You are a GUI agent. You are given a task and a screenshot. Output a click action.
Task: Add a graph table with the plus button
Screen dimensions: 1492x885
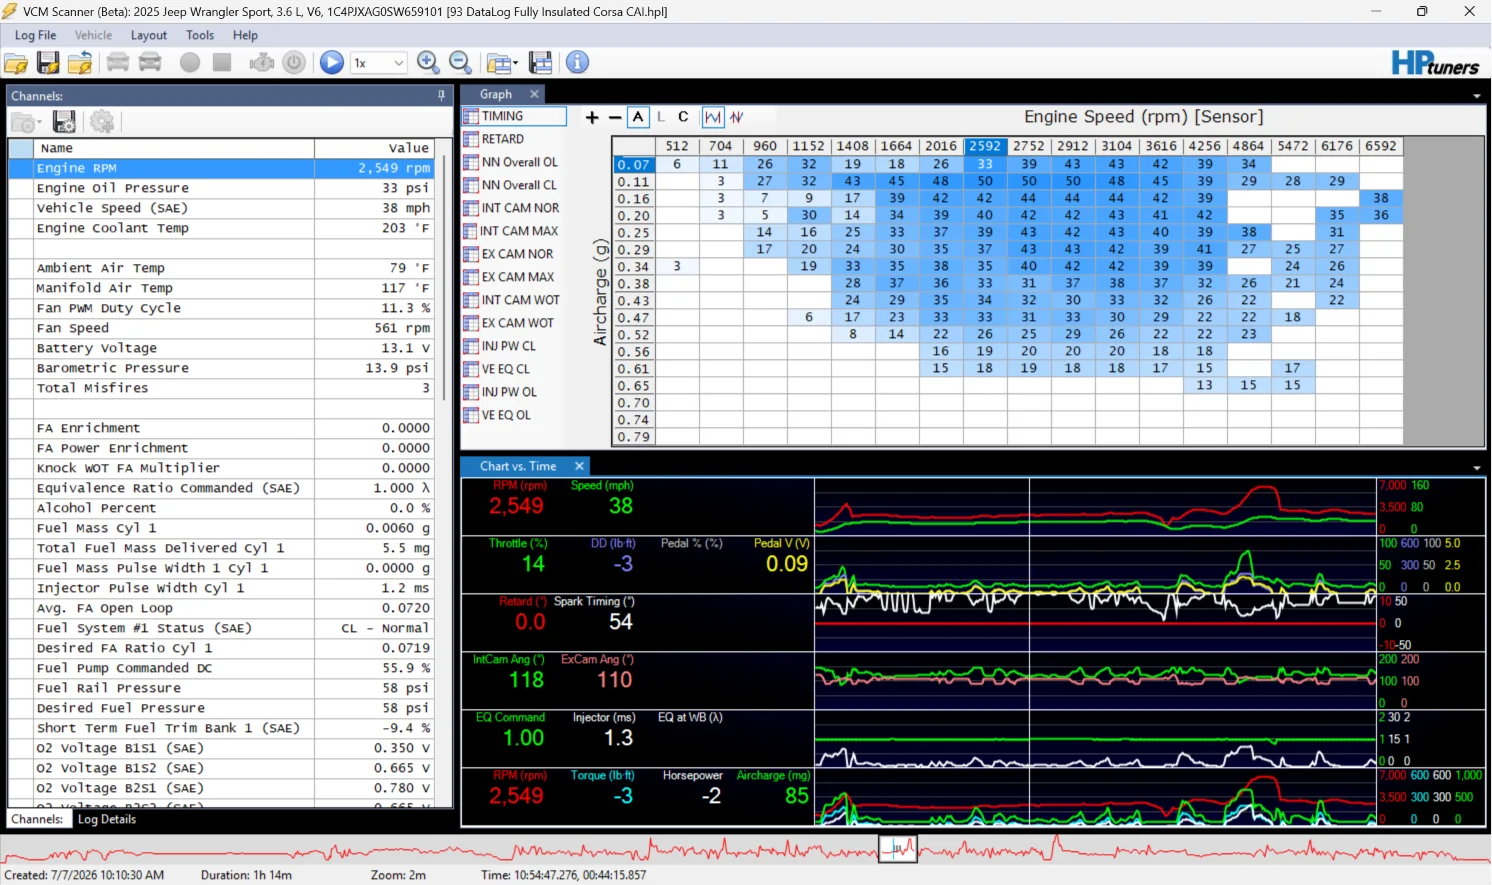coord(592,117)
